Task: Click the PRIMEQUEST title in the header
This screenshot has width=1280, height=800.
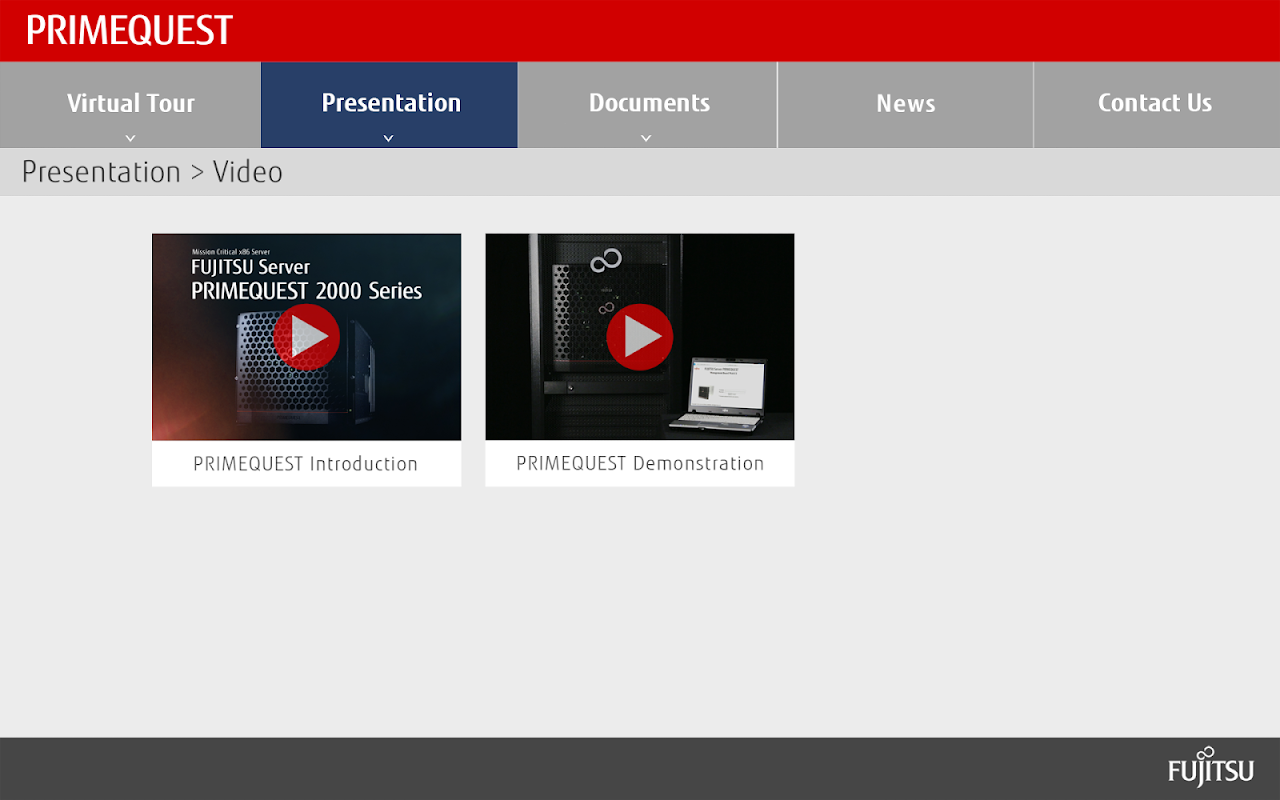Action: [129, 31]
